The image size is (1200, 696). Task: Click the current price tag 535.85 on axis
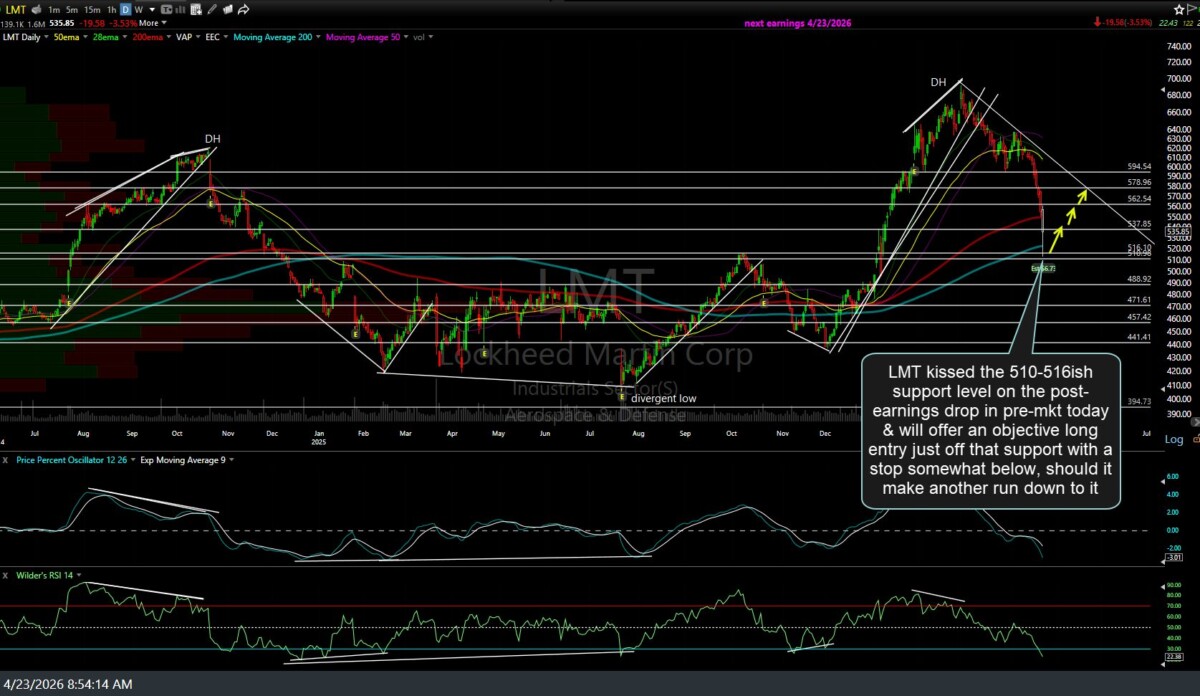[1178, 232]
